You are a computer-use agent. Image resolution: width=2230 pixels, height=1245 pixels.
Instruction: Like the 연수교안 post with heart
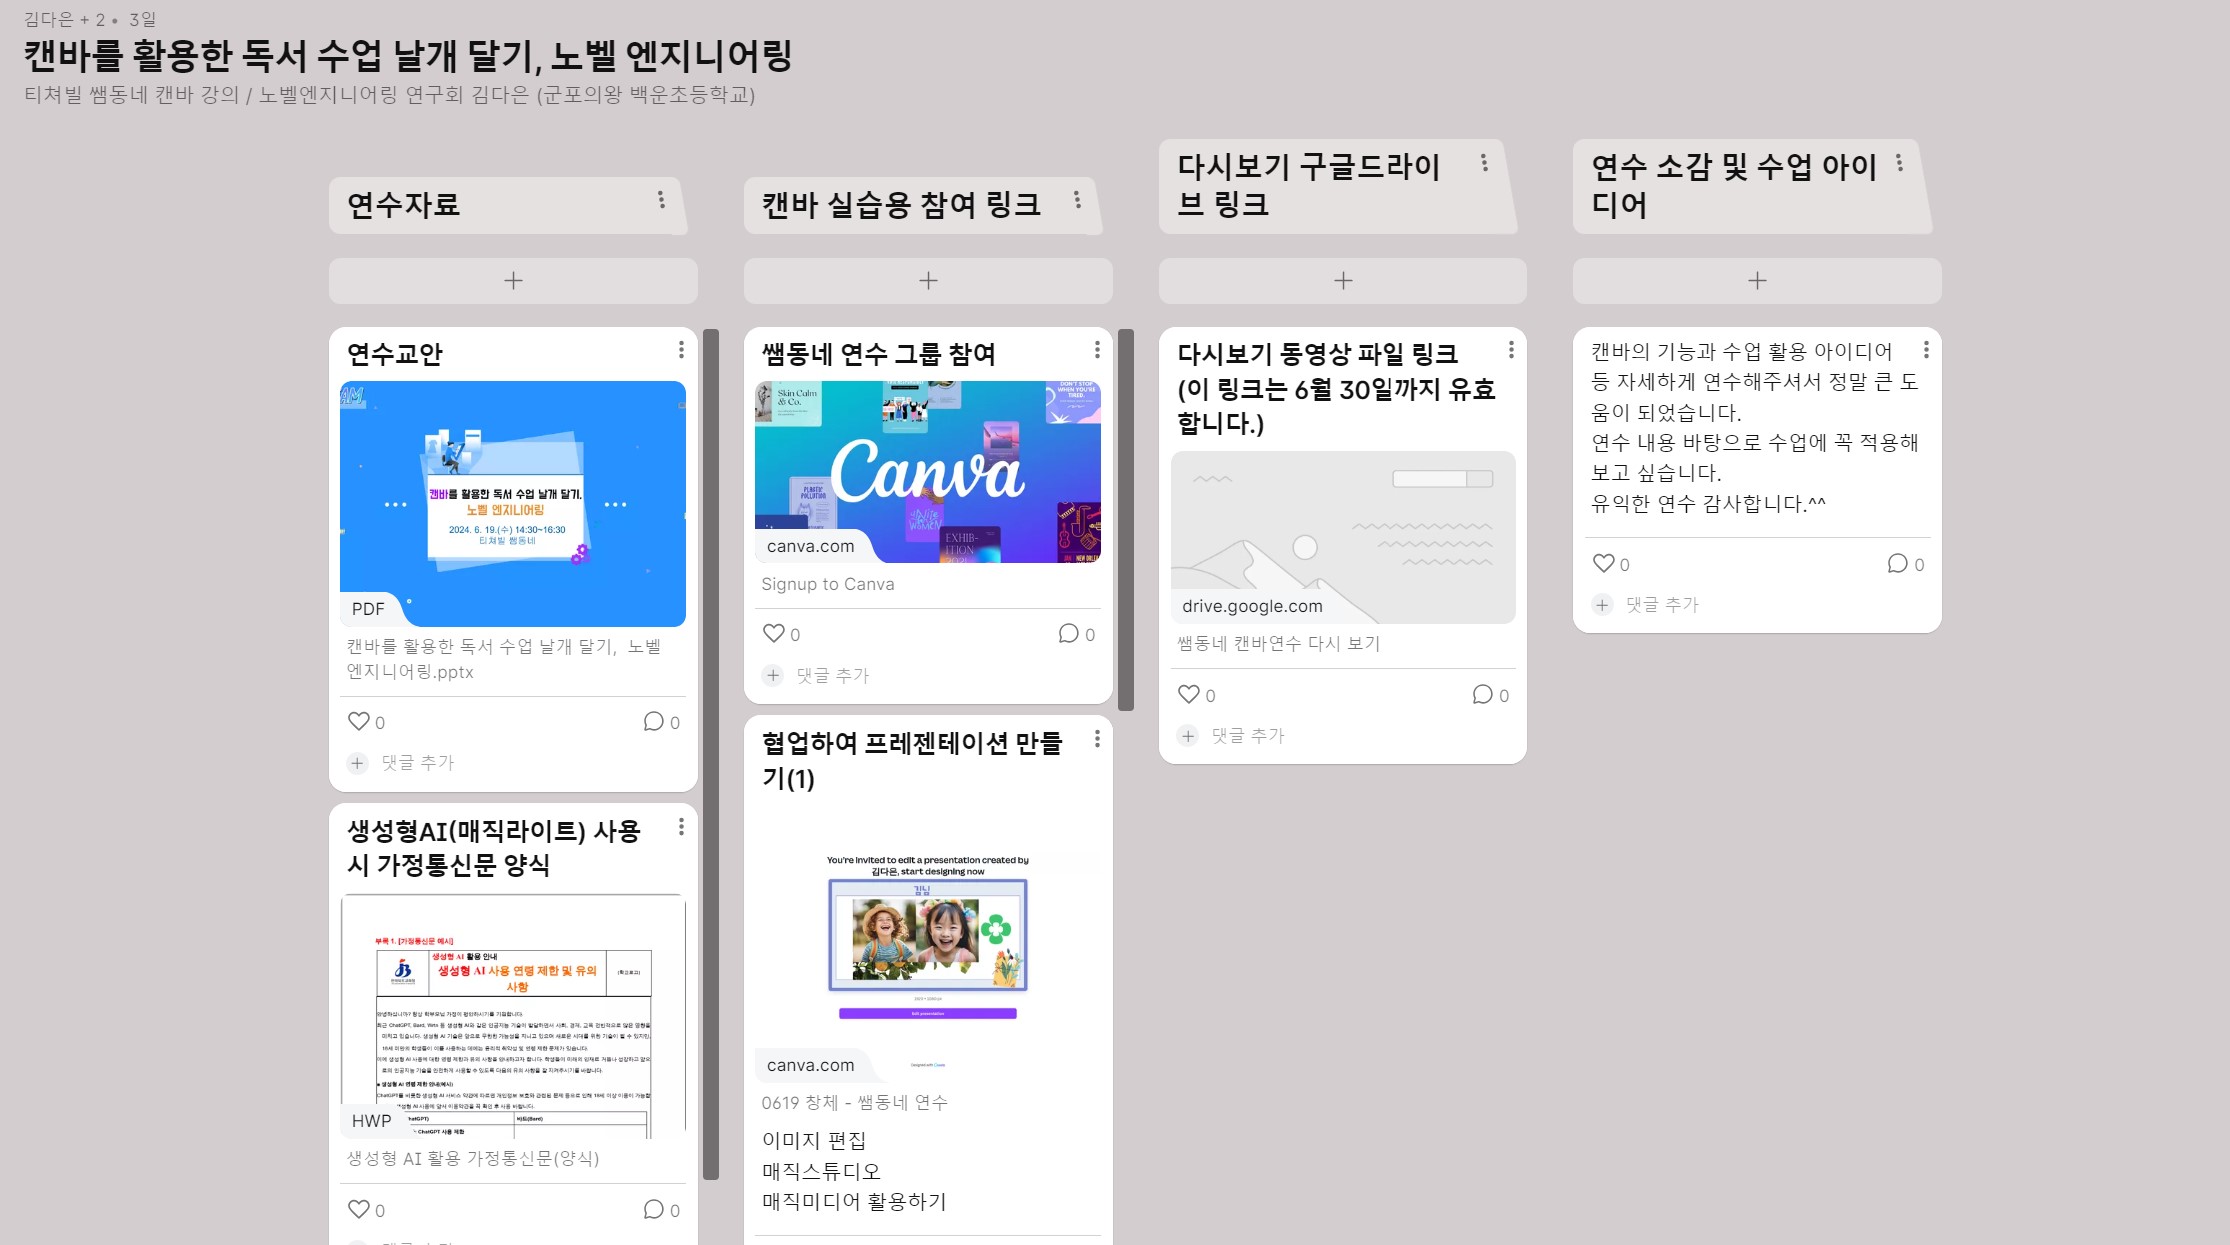tap(358, 721)
